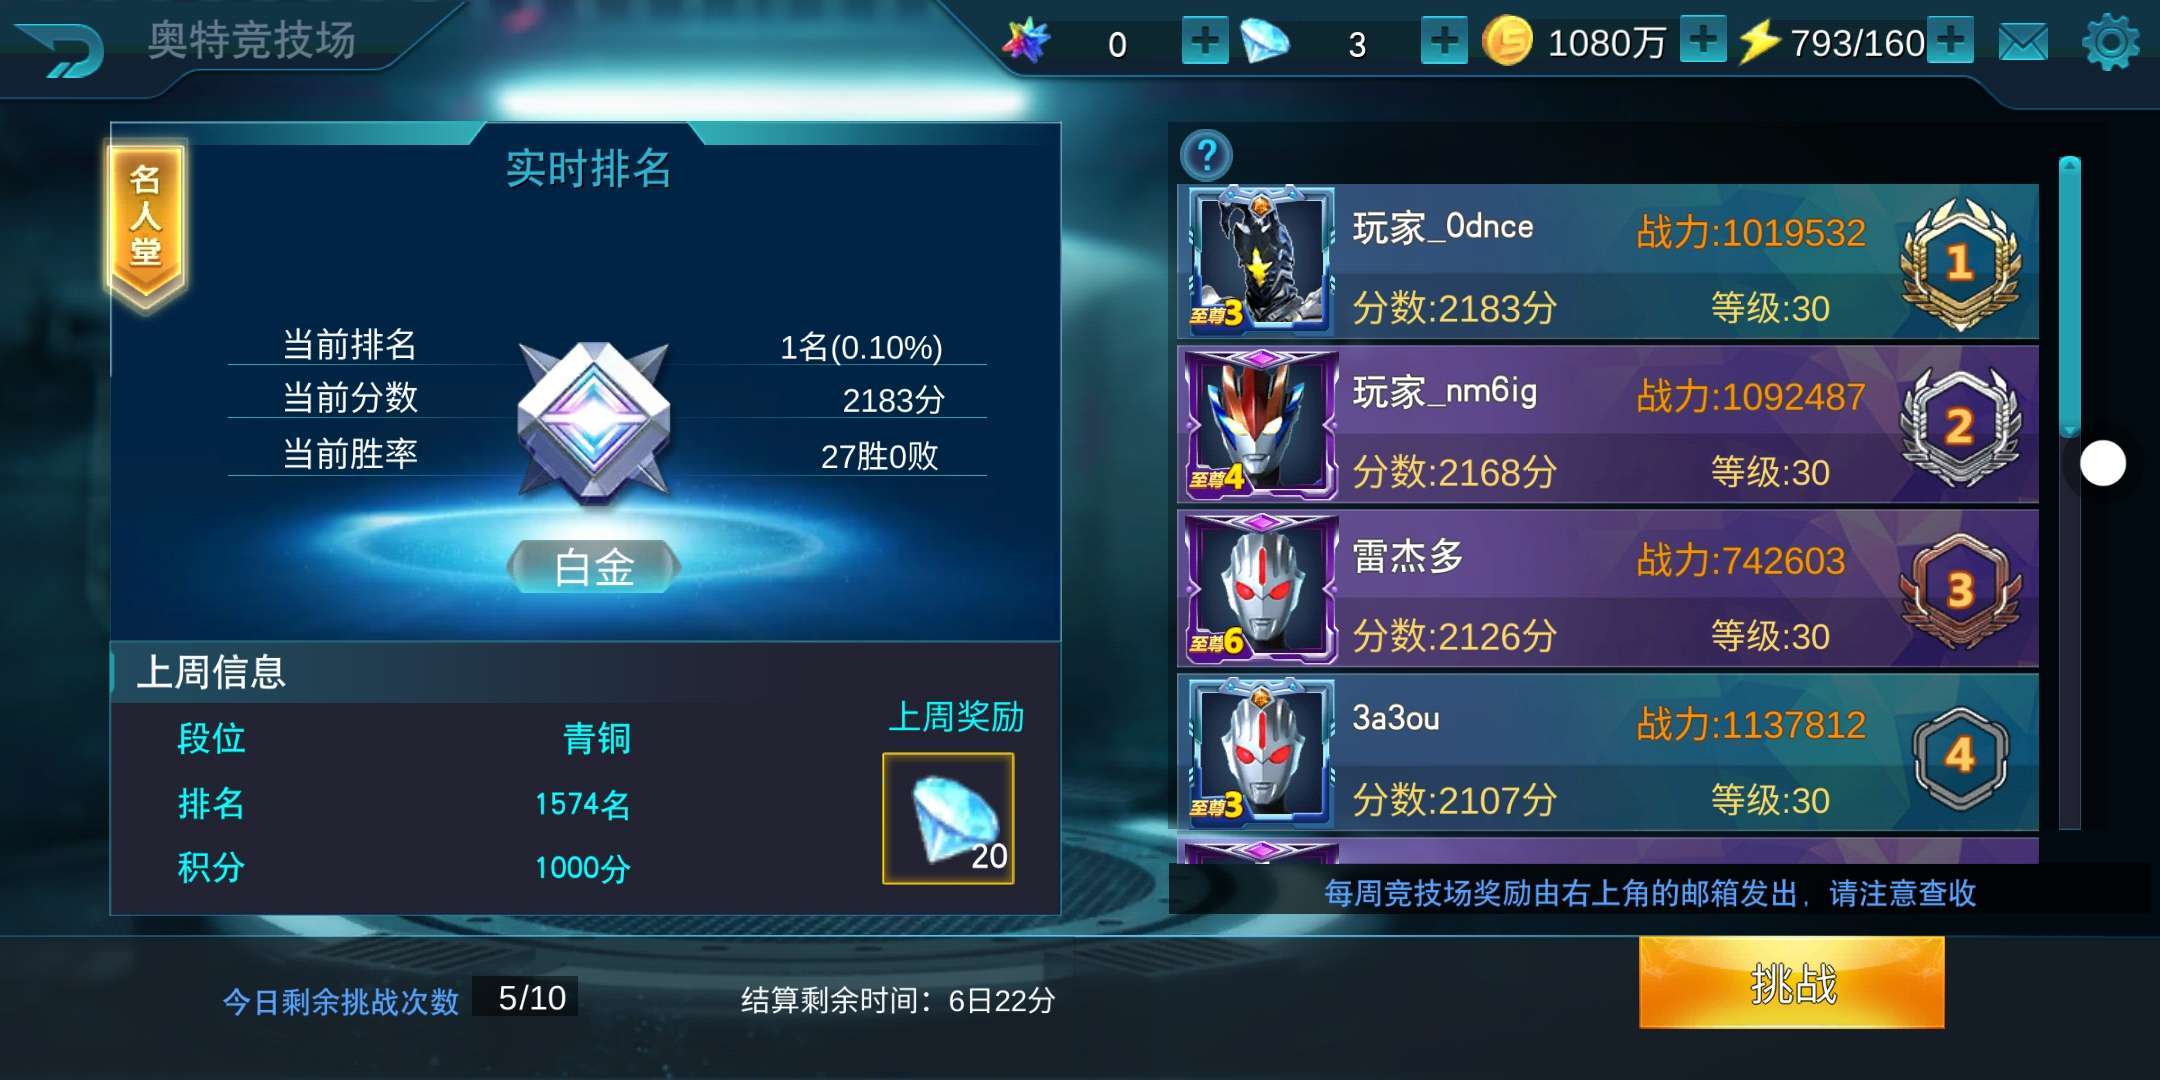Tap the 实时排名 panel title

tap(588, 168)
